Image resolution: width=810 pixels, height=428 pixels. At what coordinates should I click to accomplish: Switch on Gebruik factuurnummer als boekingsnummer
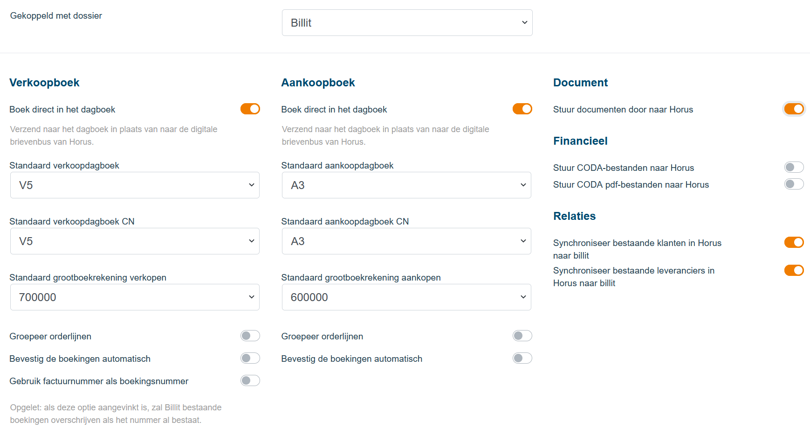pyautogui.click(x=250, y=381)
